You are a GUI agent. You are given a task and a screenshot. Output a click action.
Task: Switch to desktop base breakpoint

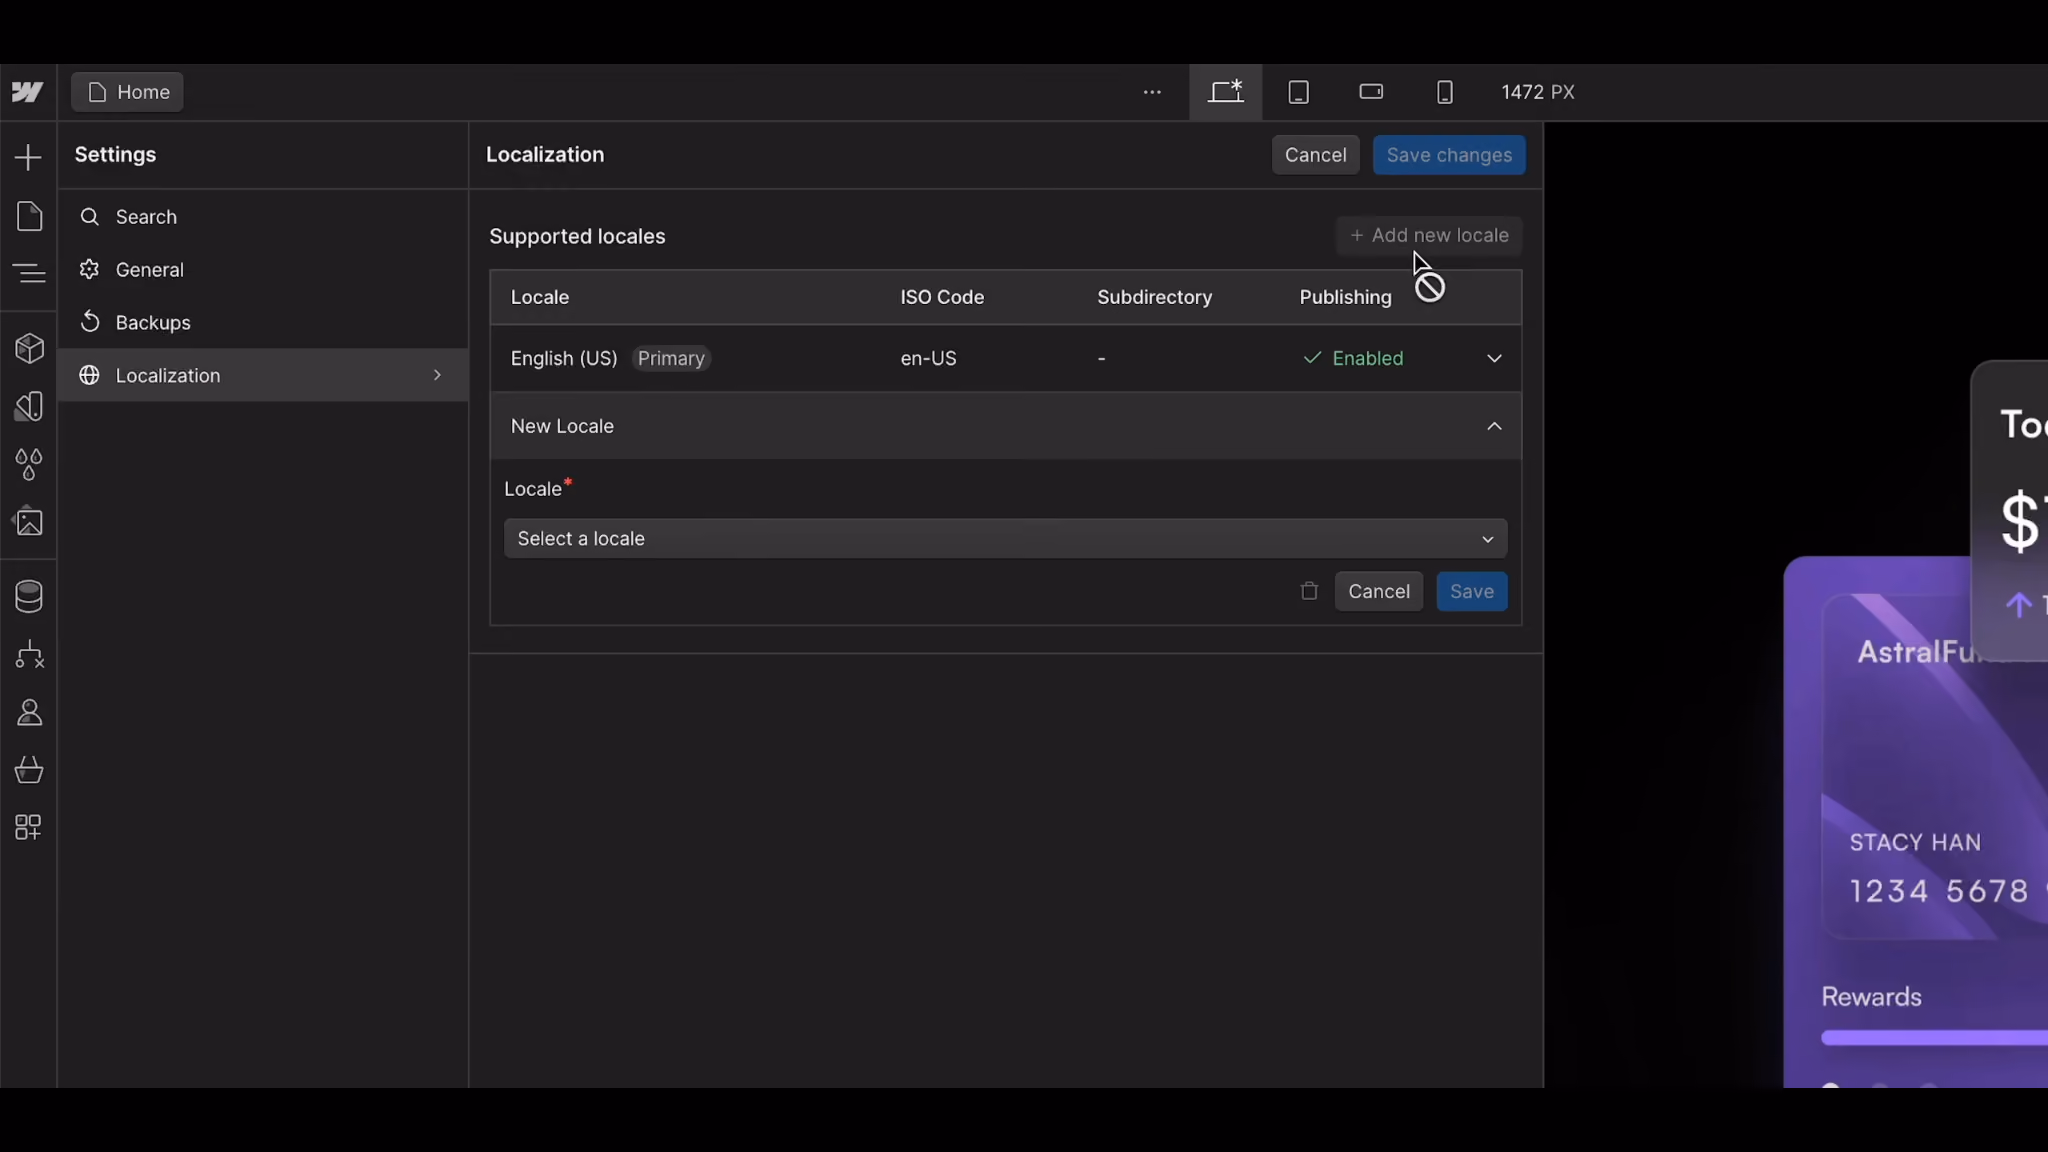pos(1225,92)
